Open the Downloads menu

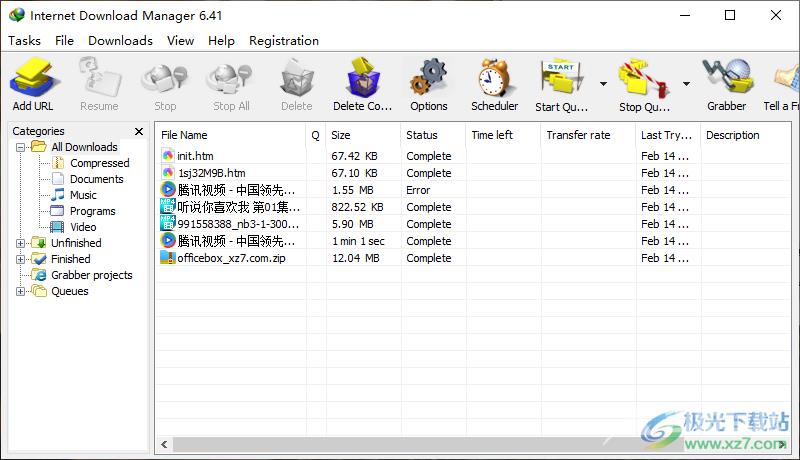[120, 41]
